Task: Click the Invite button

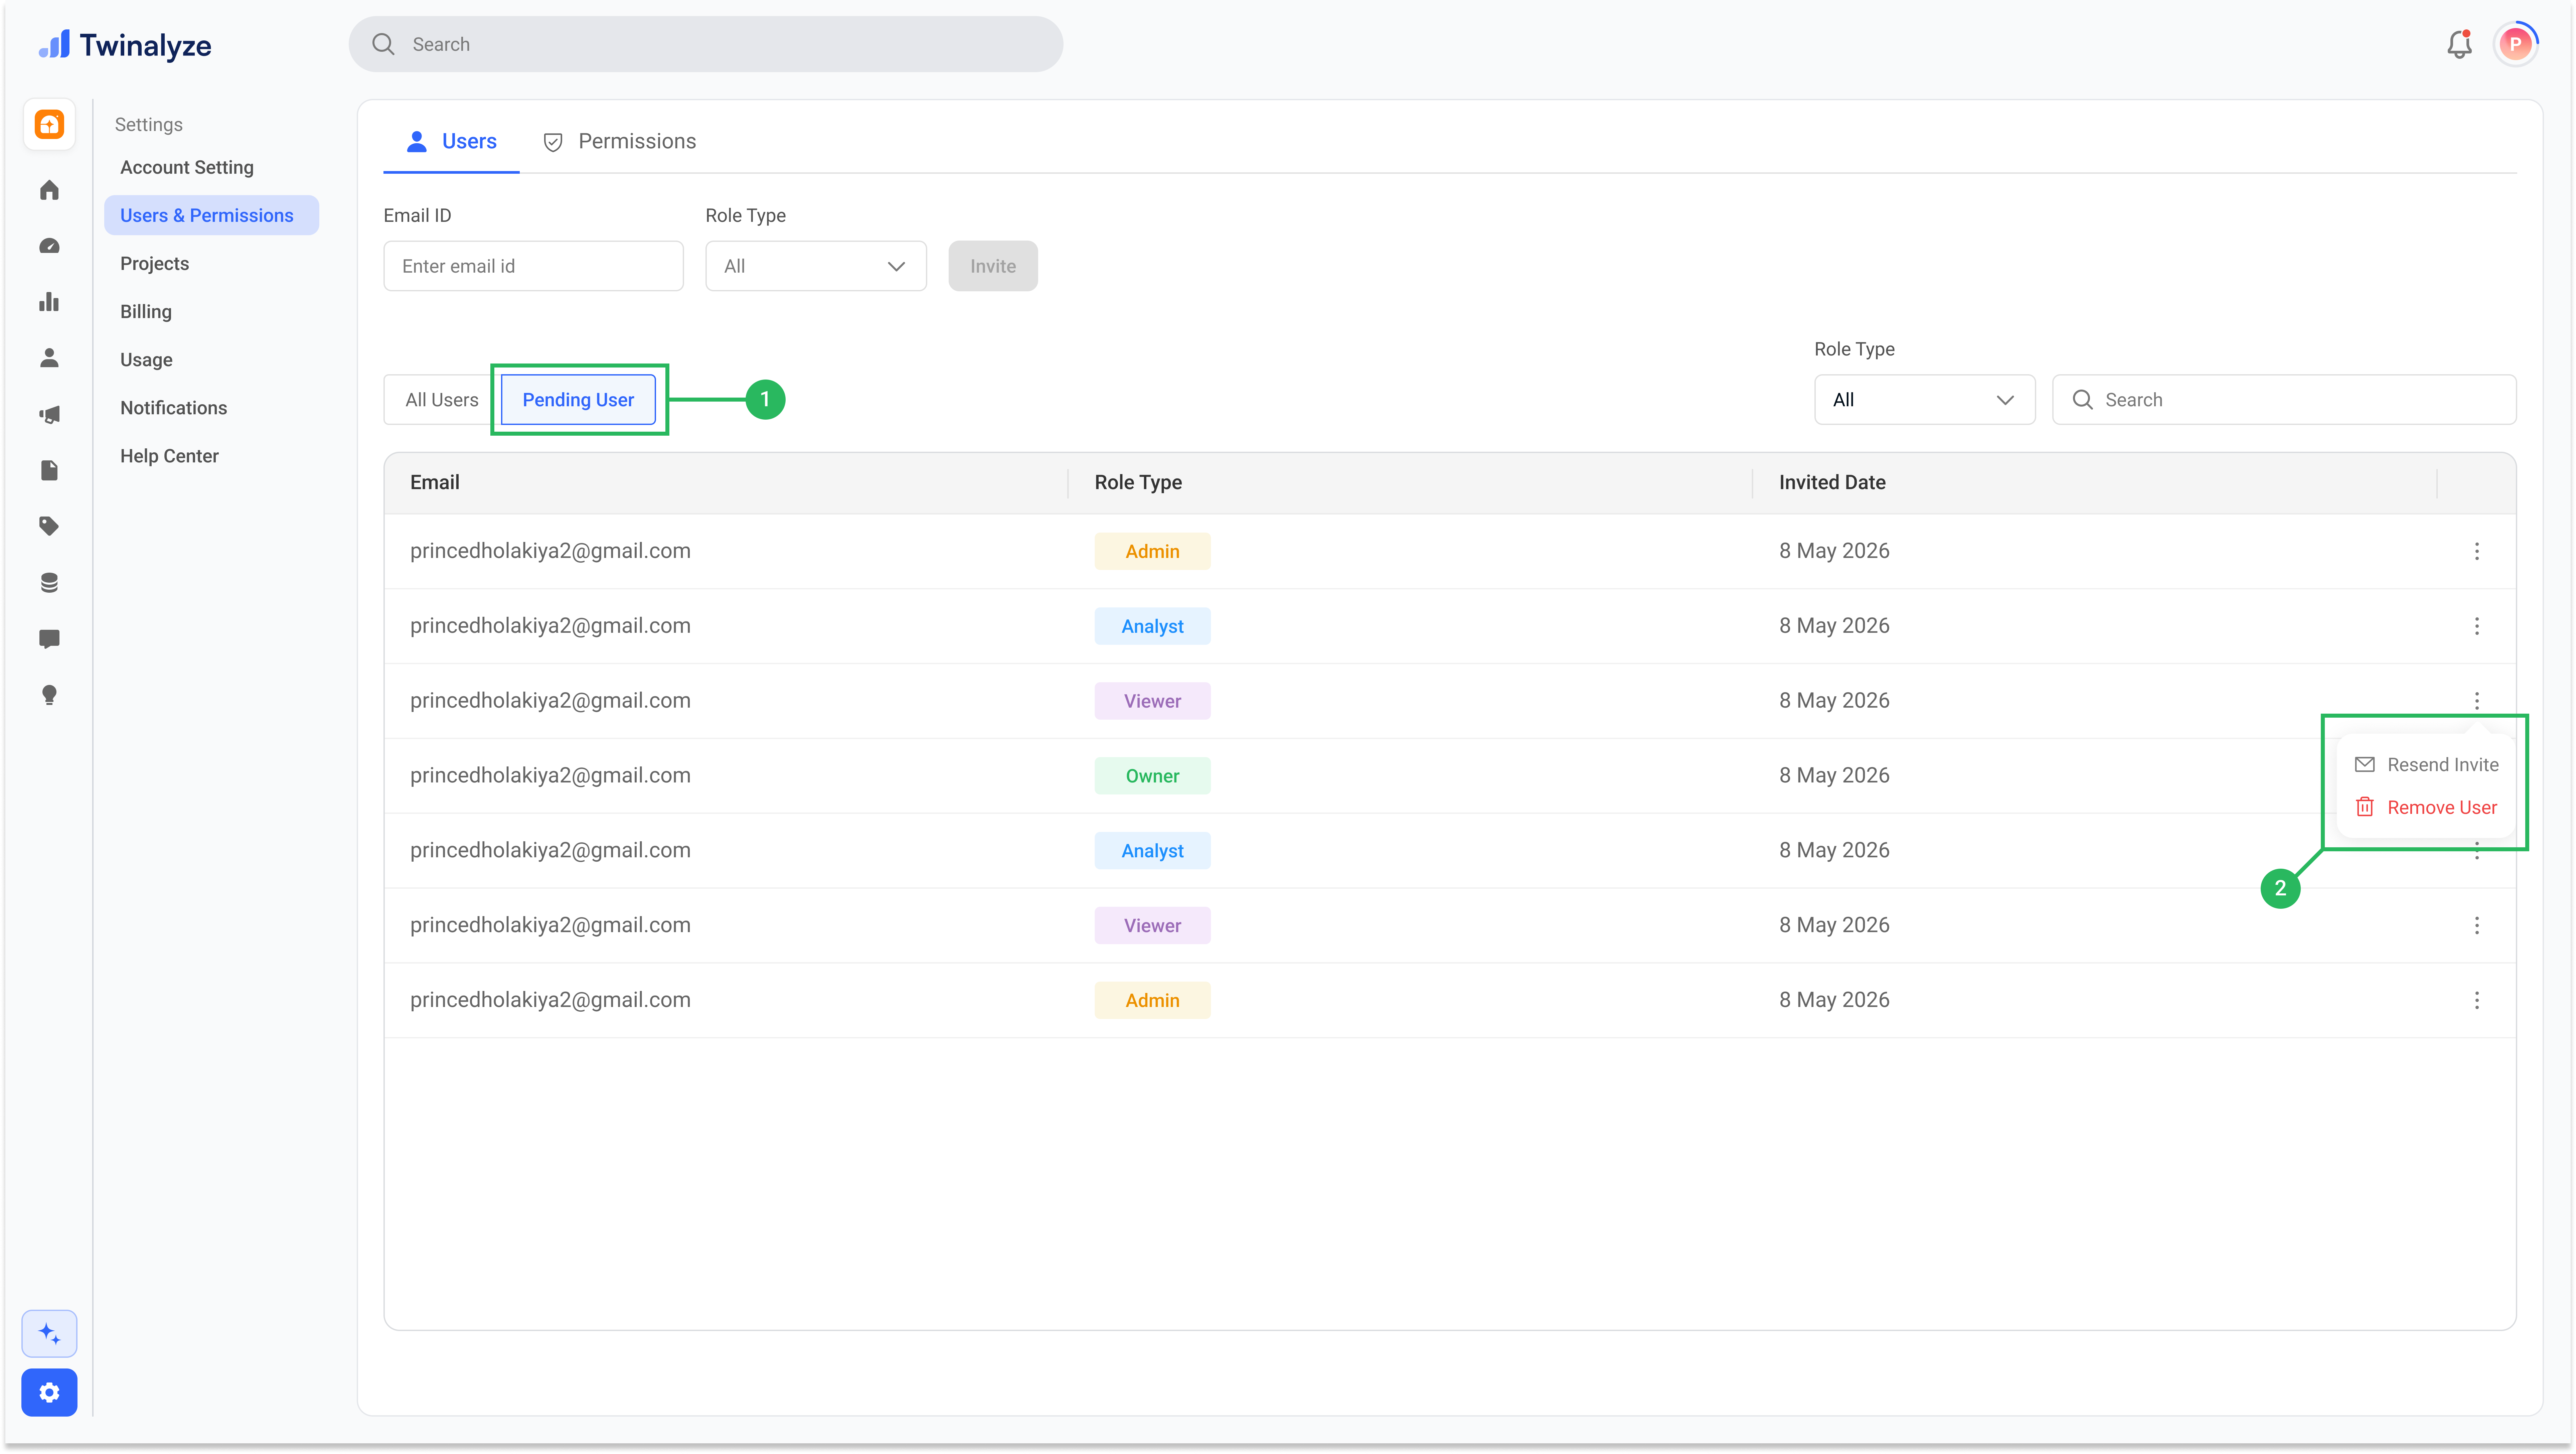Action: pos(993,266)
